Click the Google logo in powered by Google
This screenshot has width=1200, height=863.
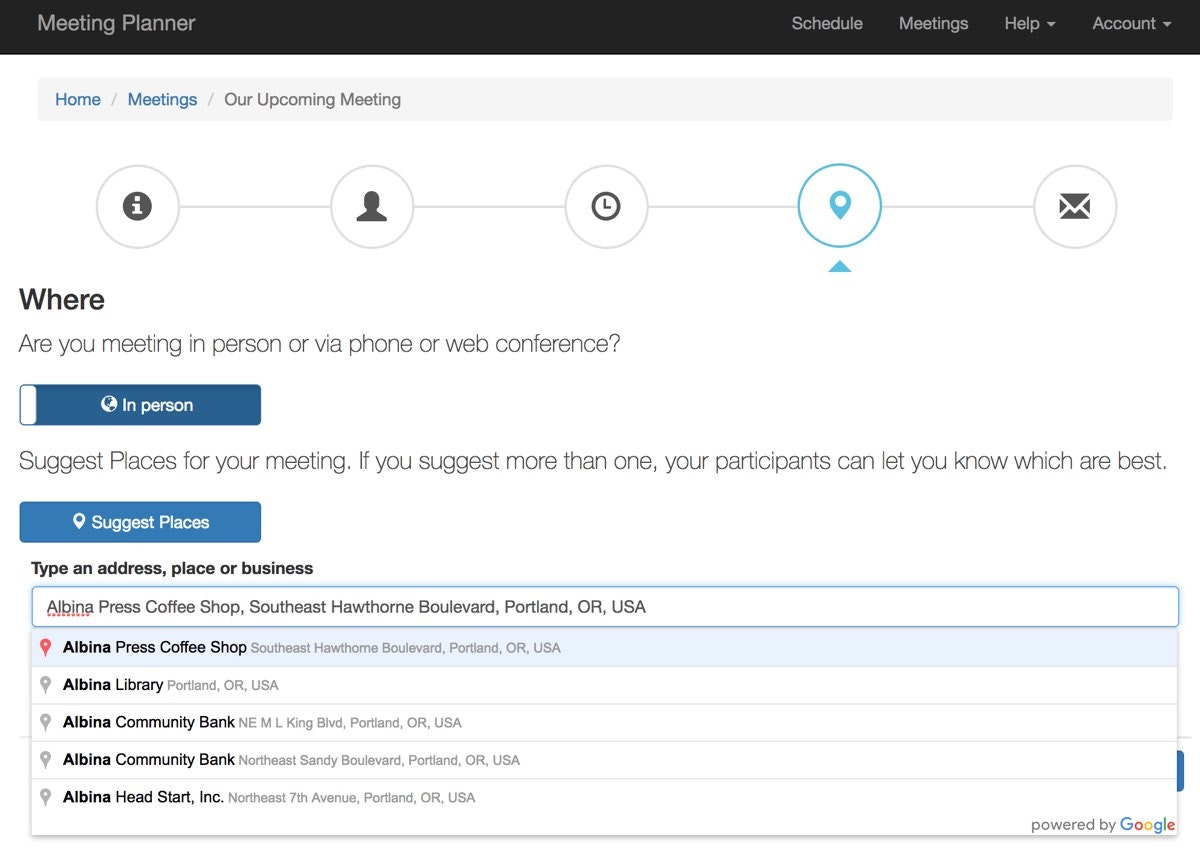[x=1148, y=824]
